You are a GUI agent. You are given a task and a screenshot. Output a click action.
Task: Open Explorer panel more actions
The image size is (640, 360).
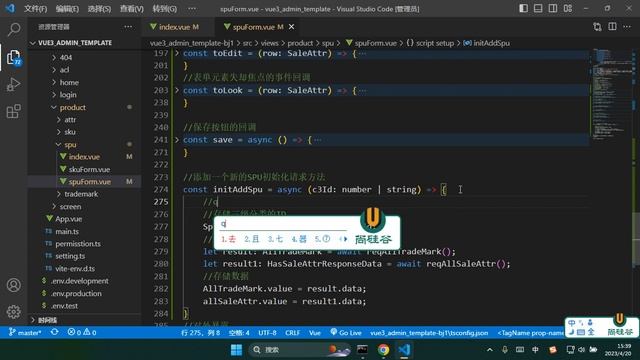128,27
